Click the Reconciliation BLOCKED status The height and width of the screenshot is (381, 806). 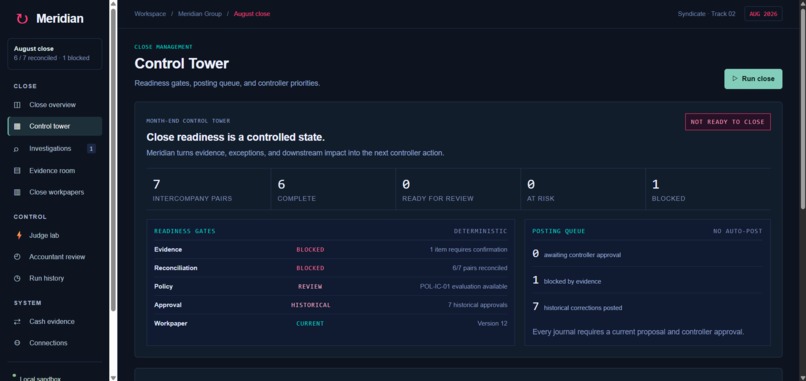click(310, 268)
